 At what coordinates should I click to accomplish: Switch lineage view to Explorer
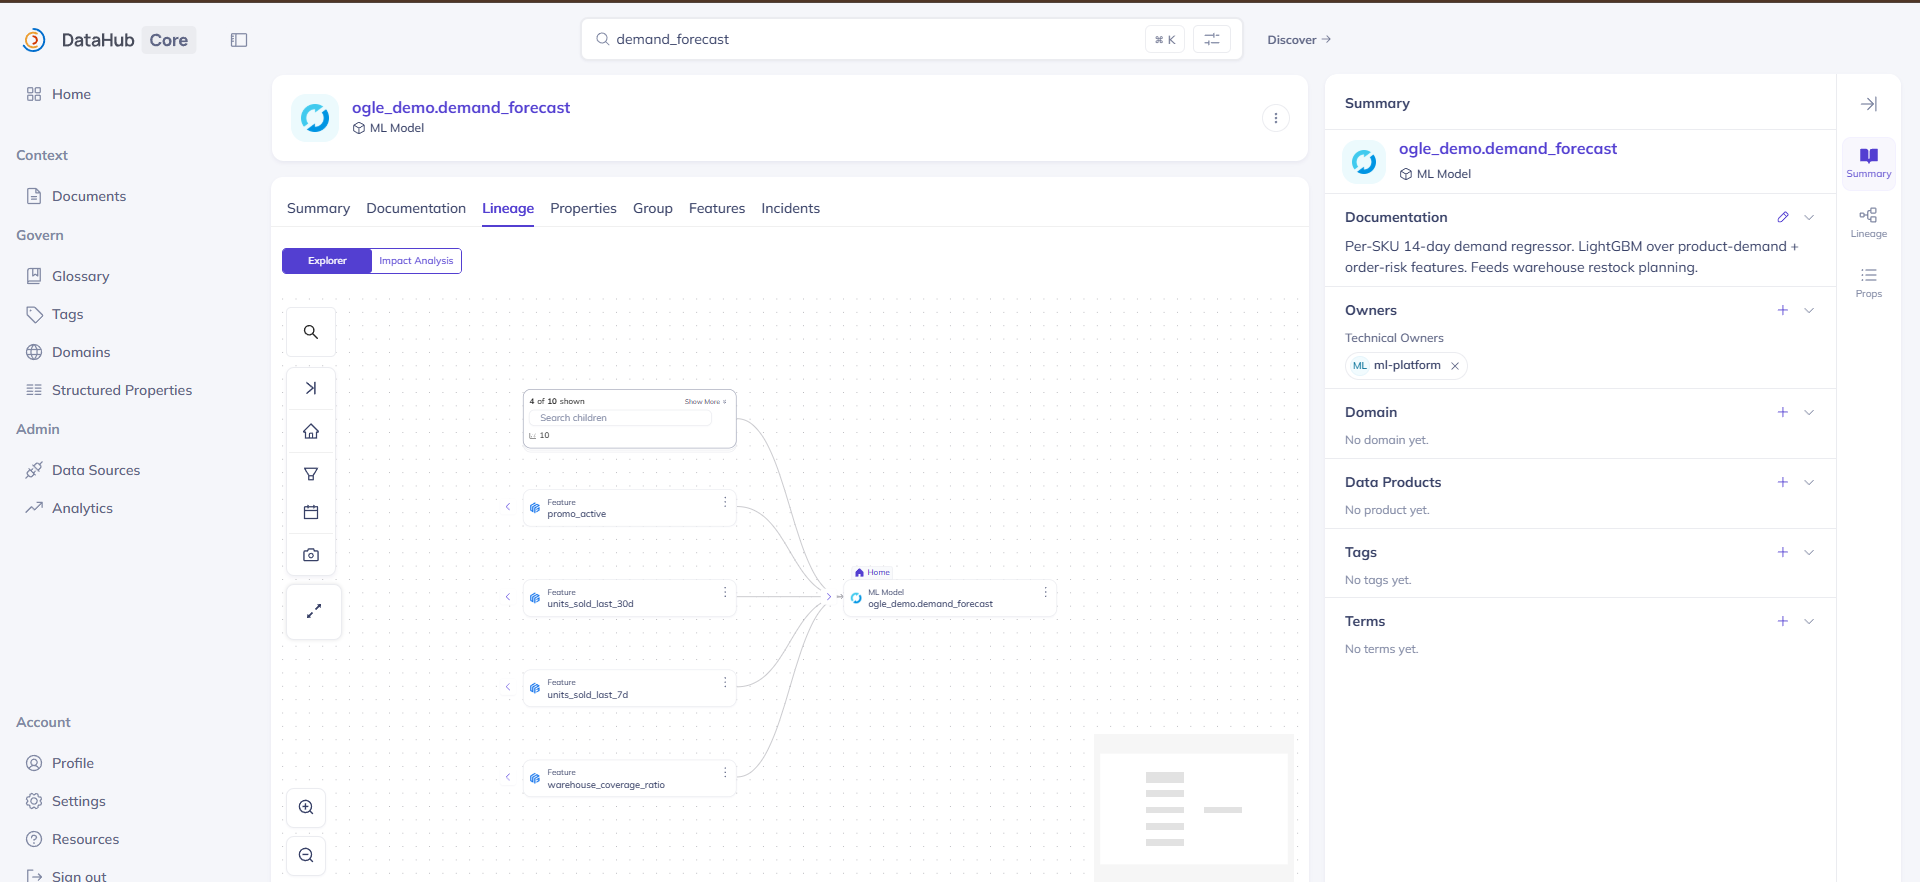(x=327, y=261)
